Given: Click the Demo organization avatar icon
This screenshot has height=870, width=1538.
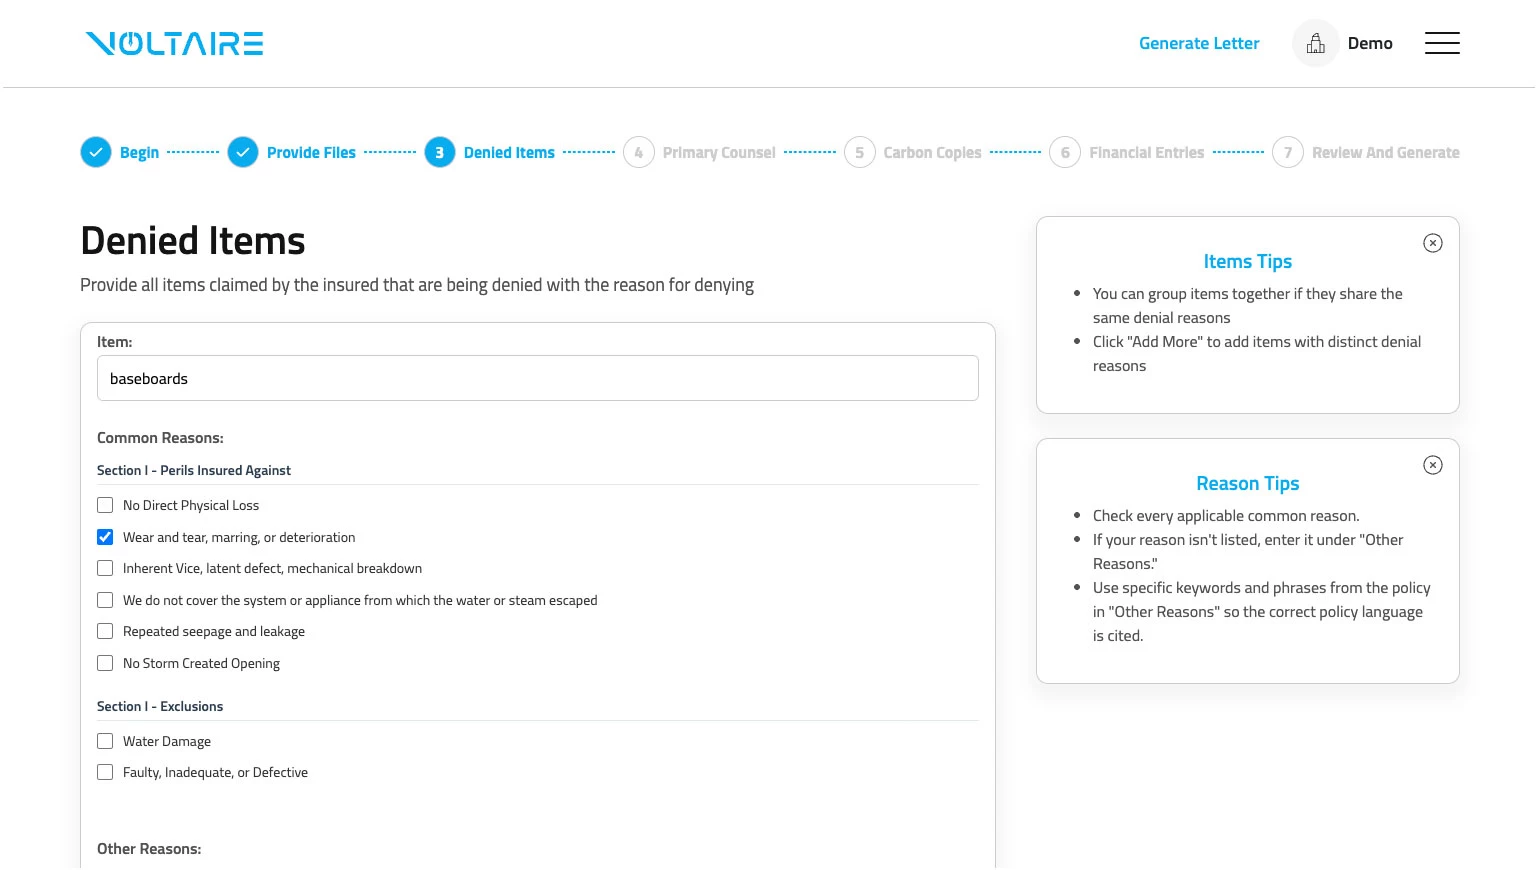Looking at the screenshot, I should 1316,43.
